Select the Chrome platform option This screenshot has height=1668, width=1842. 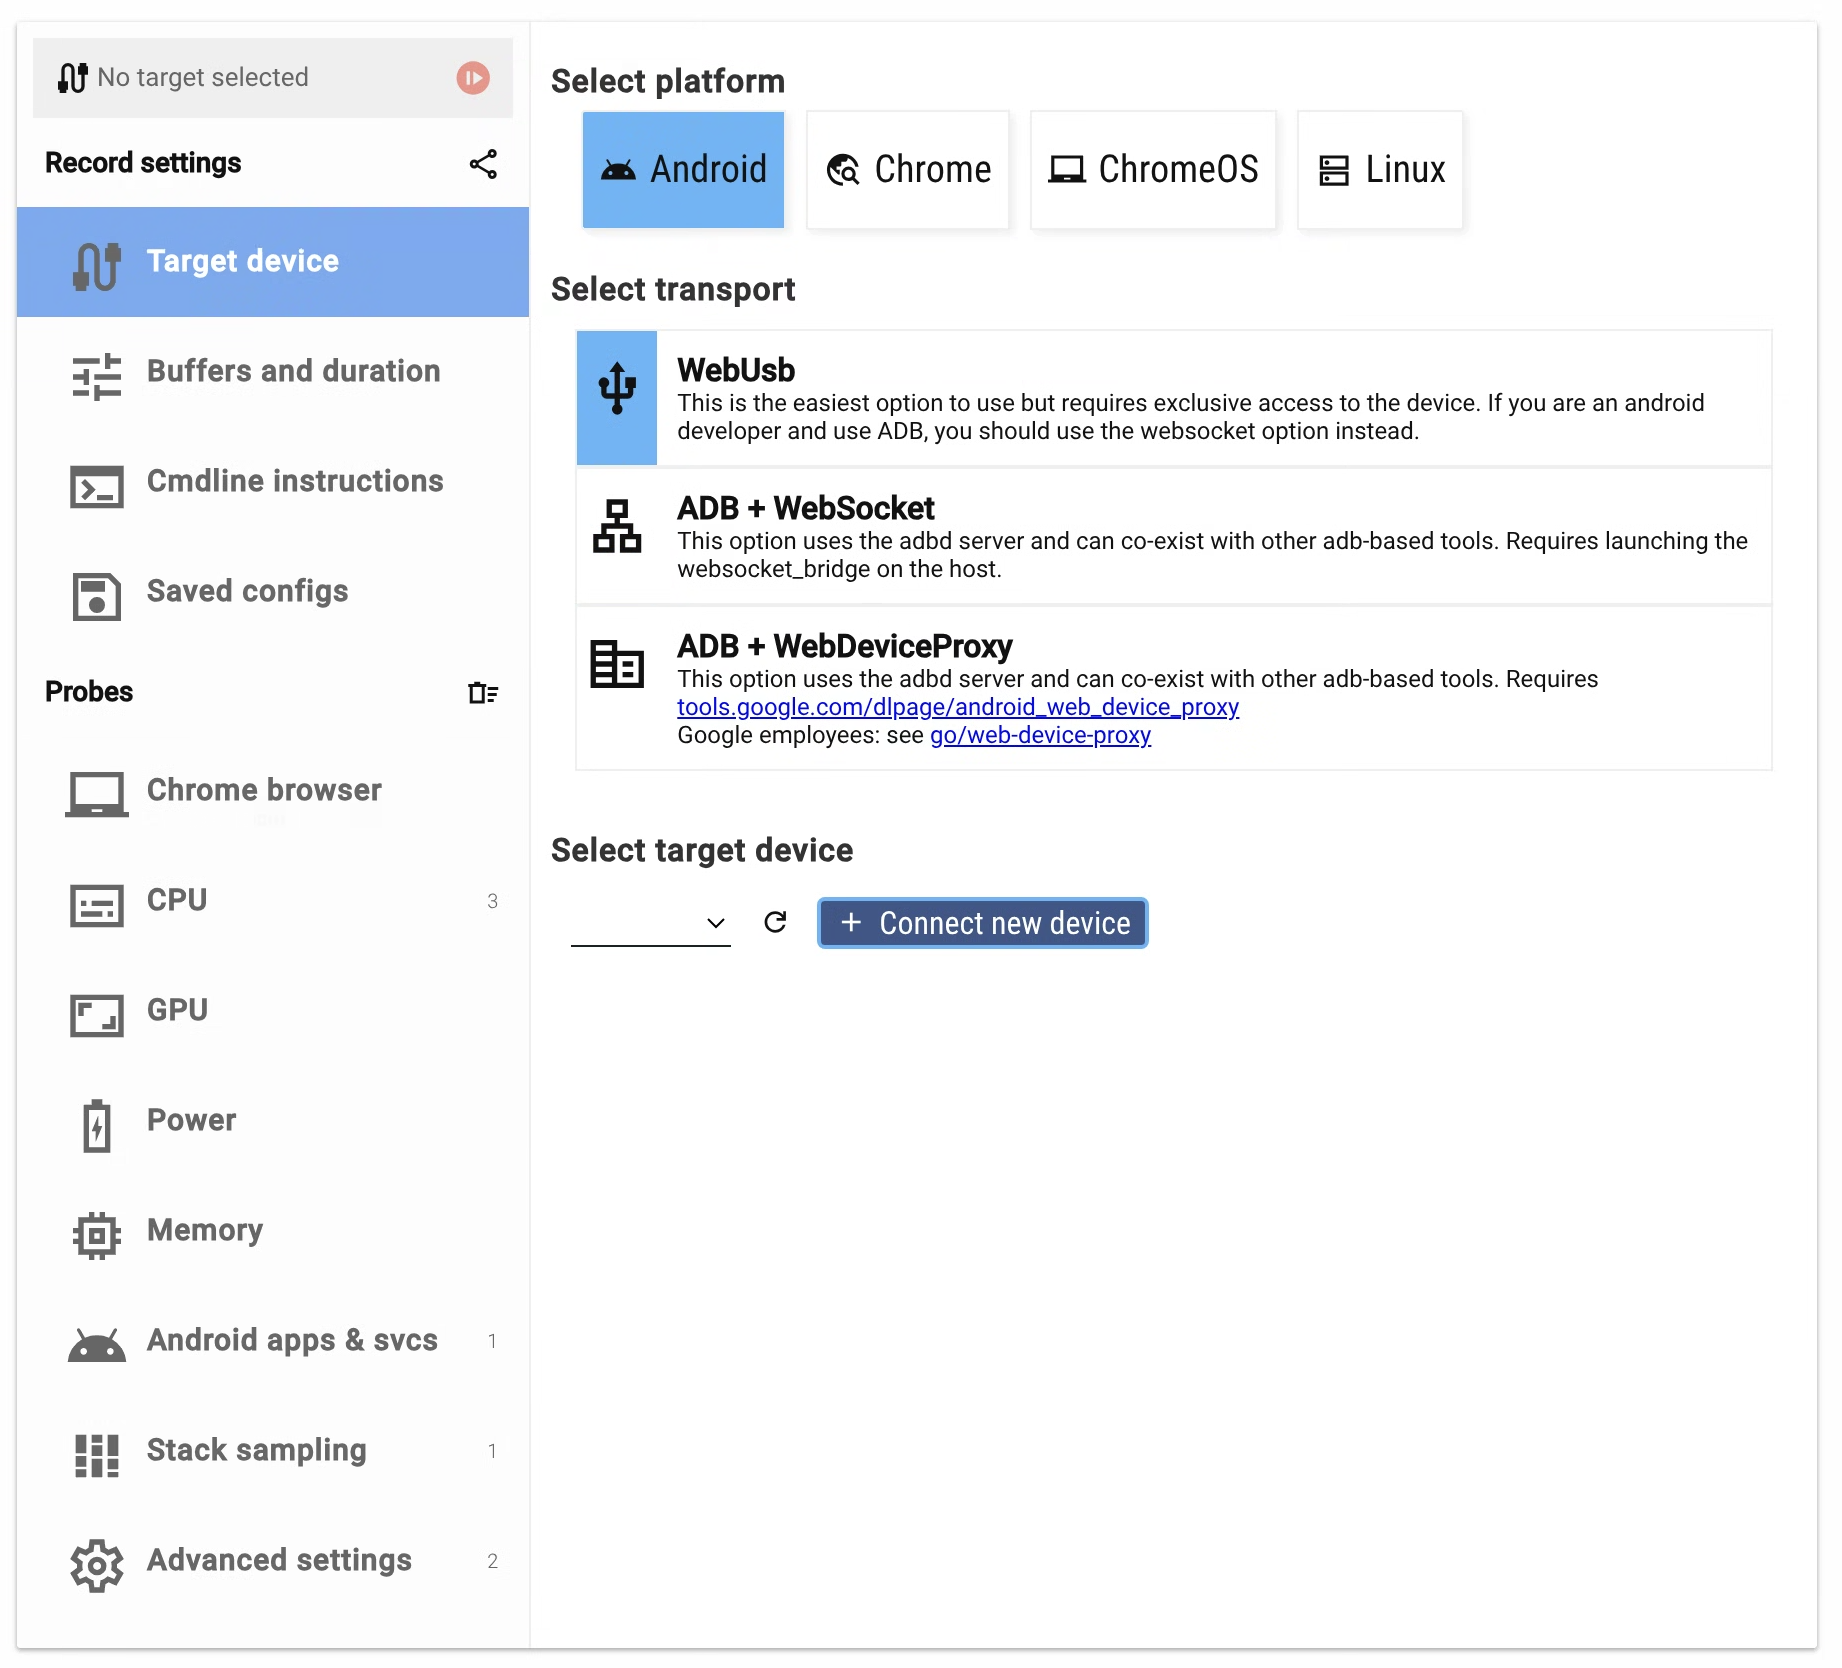coord(908,170)
